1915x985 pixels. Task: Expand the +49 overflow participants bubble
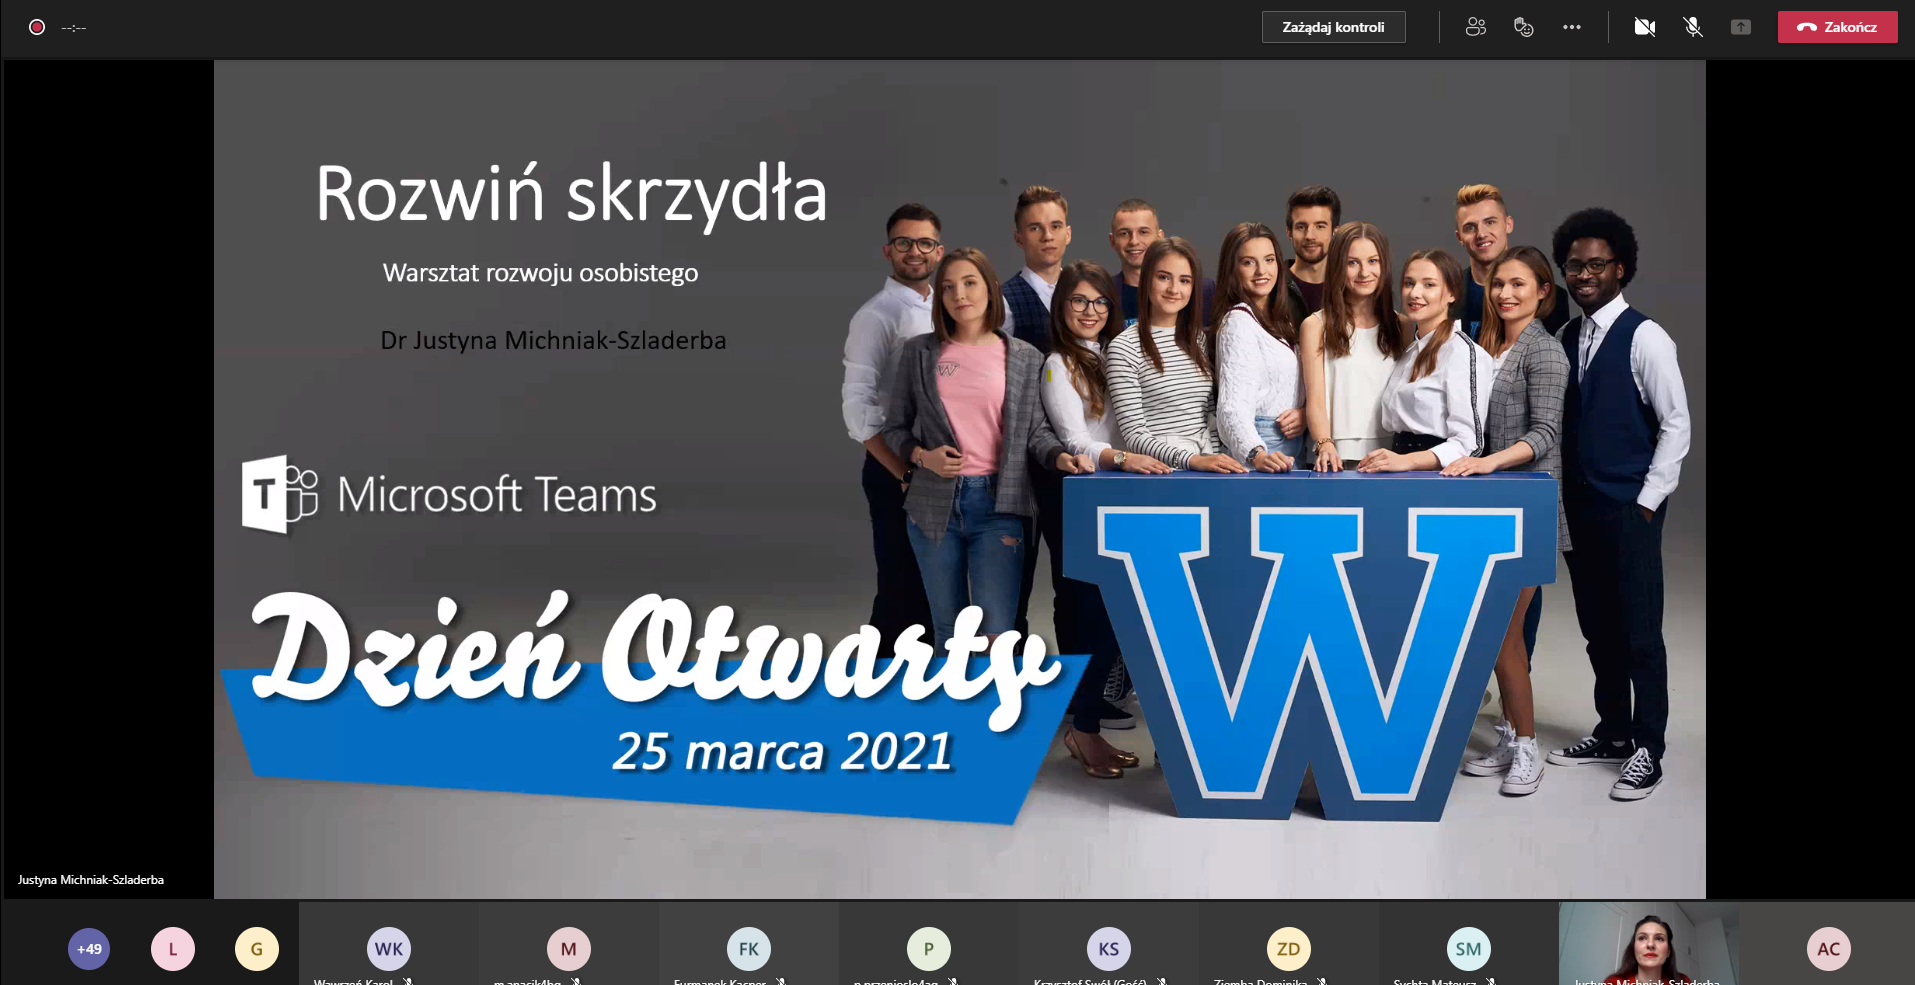pyautogui.click(x=89, y=949)
